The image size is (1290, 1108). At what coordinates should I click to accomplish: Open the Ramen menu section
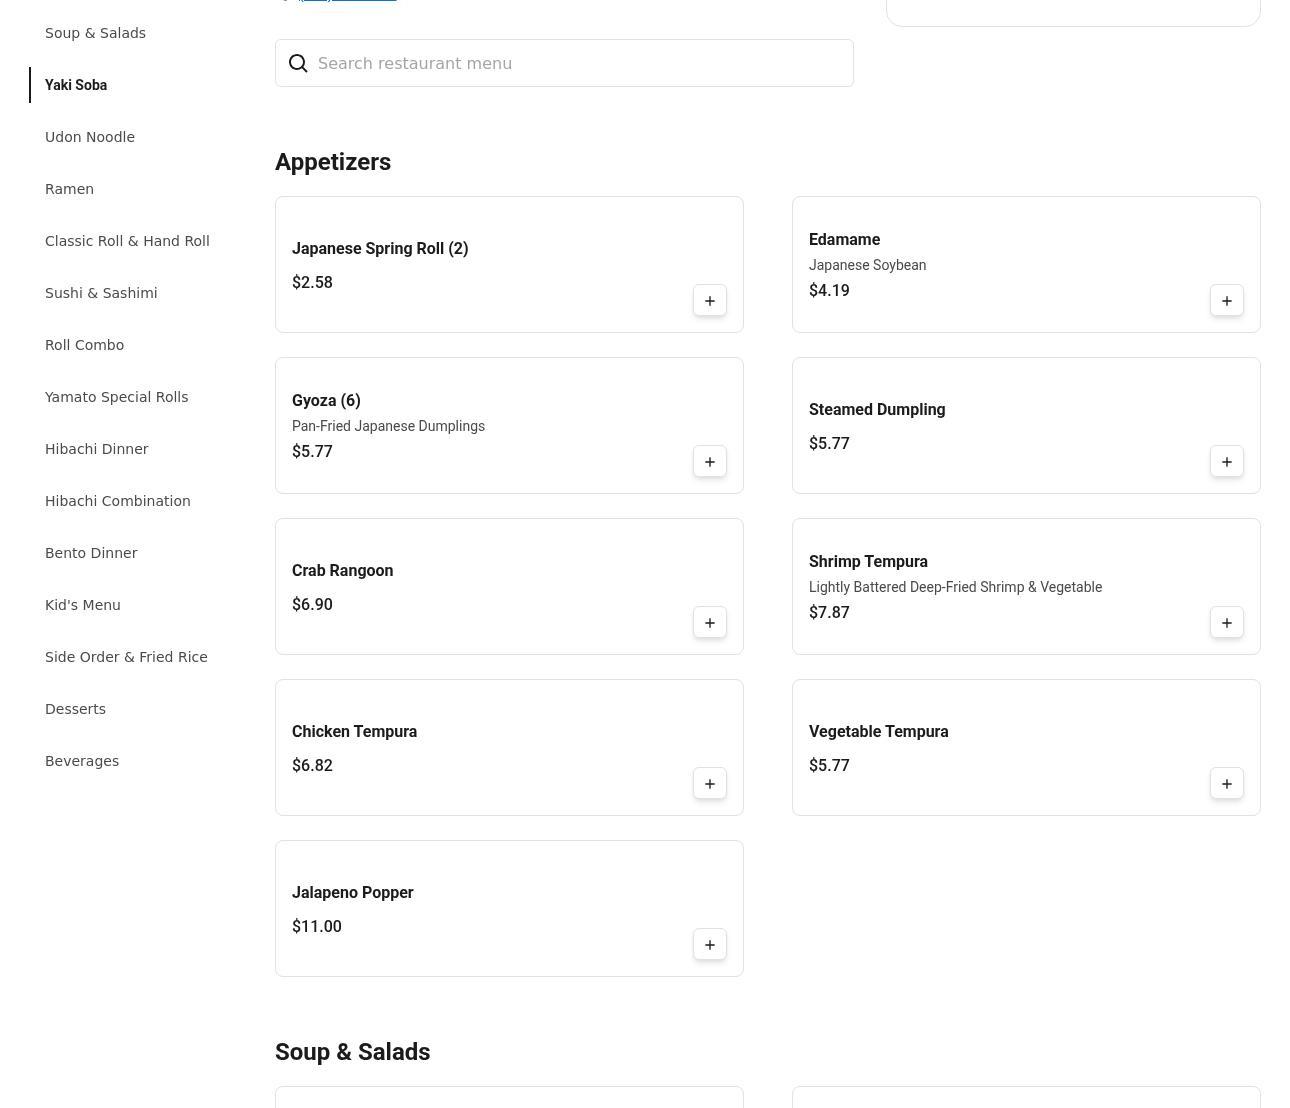click(x=69, y=189)
